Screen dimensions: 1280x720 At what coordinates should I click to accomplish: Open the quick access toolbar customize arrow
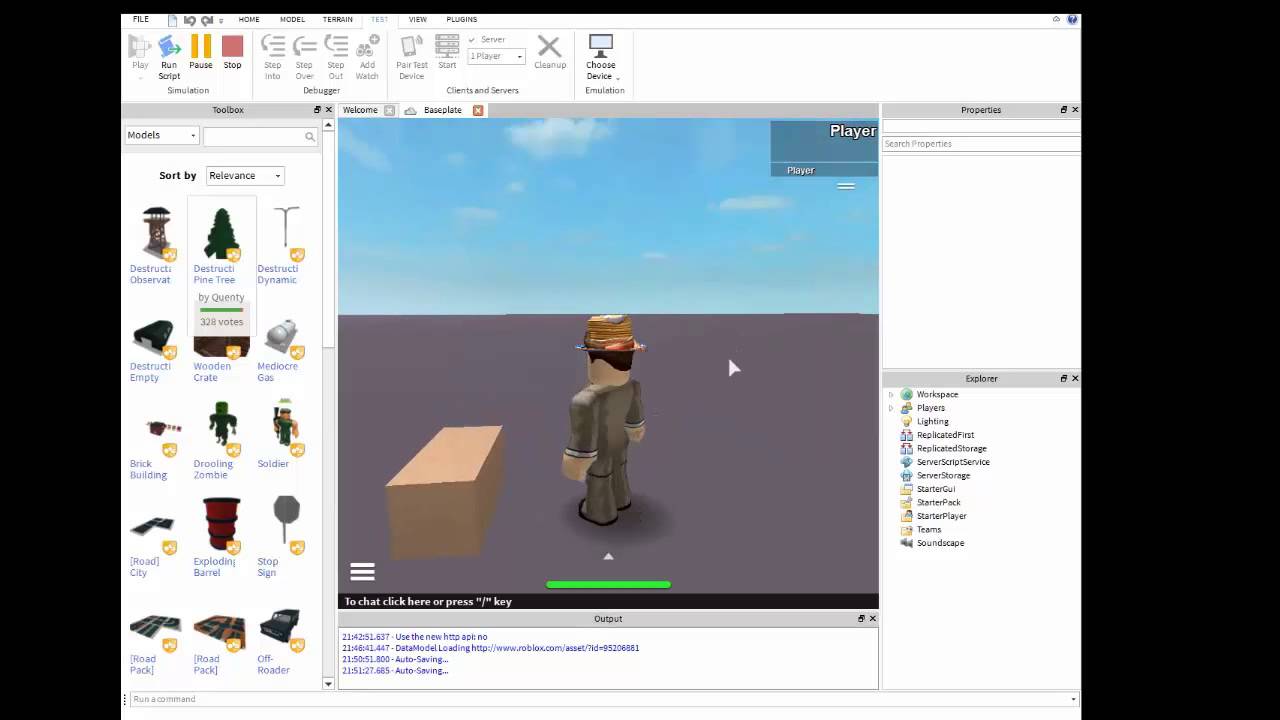tap(221, 20)
